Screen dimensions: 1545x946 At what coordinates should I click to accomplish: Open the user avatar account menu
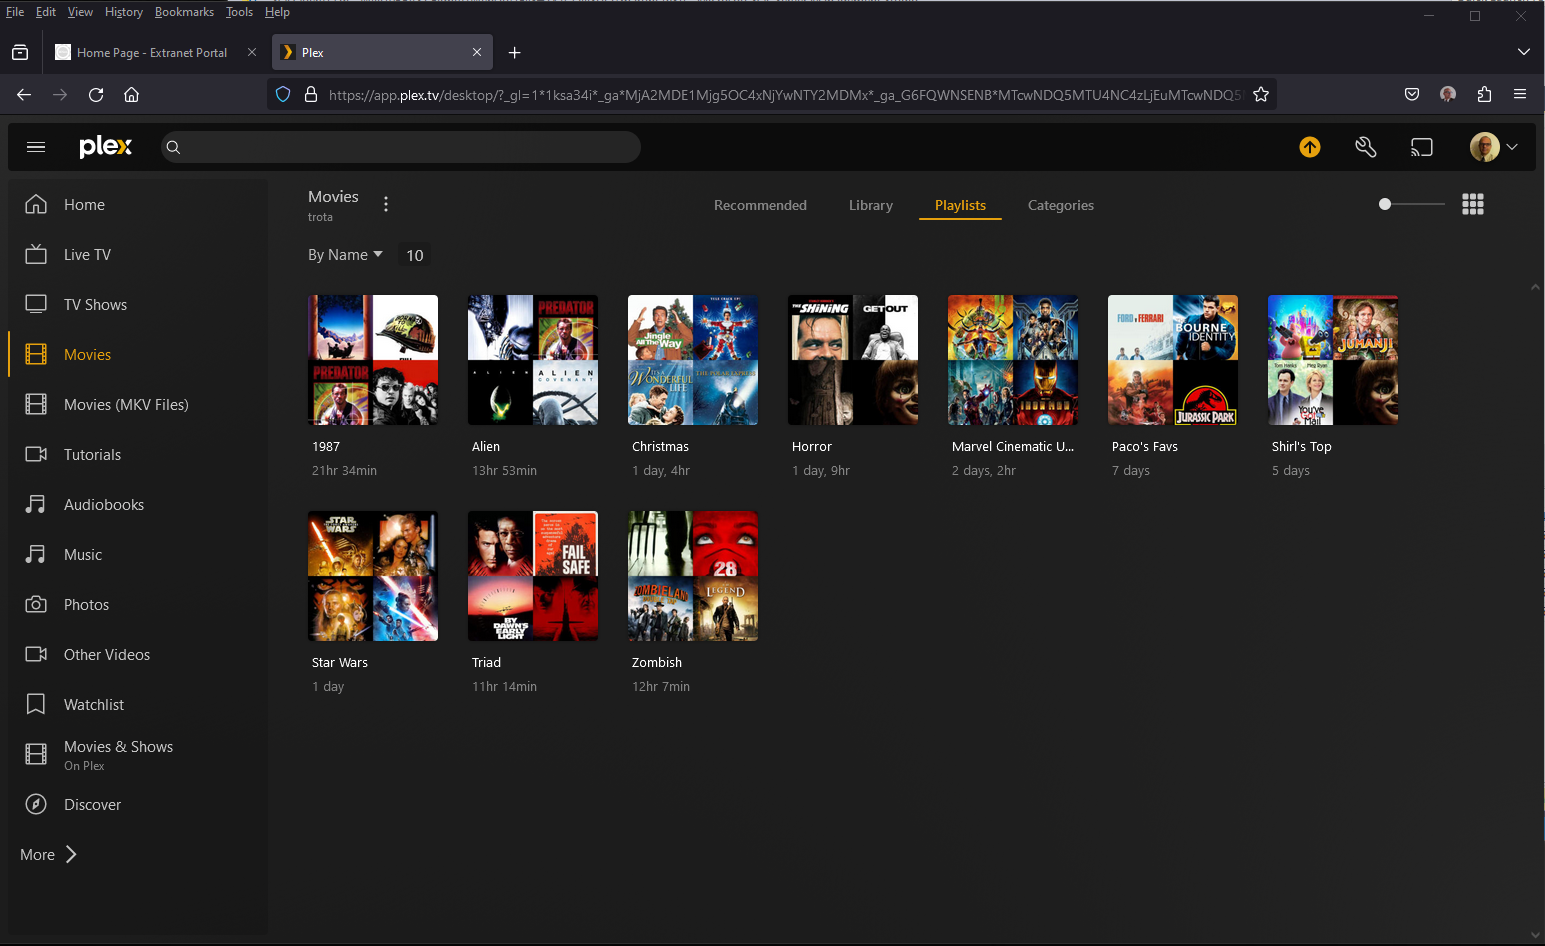click(x=1494, y=147)
